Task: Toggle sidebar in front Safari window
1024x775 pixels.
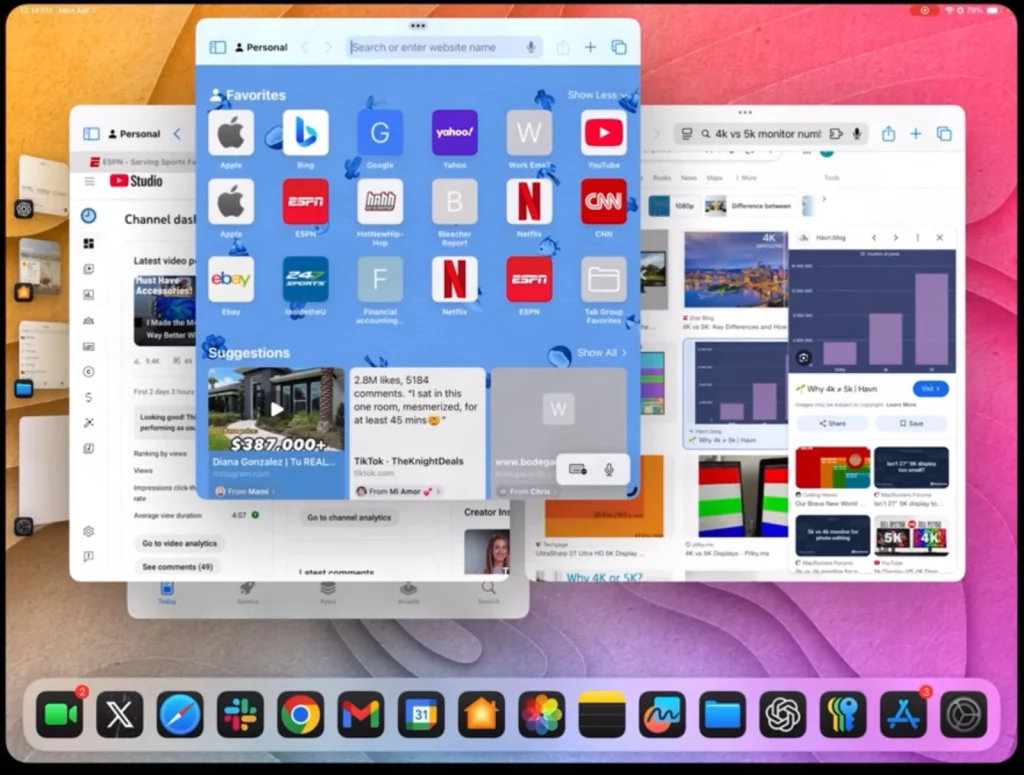Action: pos(217,47)
